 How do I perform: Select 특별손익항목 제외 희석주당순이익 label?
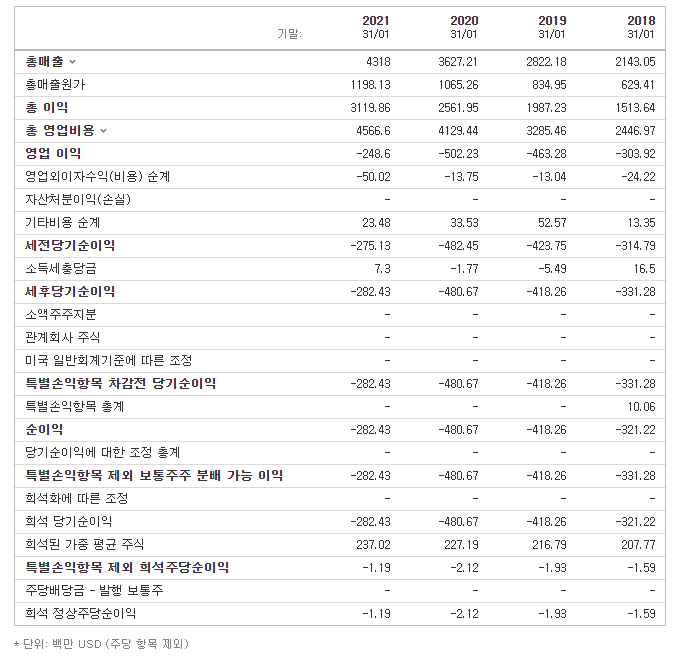click(x=127, y=567)
